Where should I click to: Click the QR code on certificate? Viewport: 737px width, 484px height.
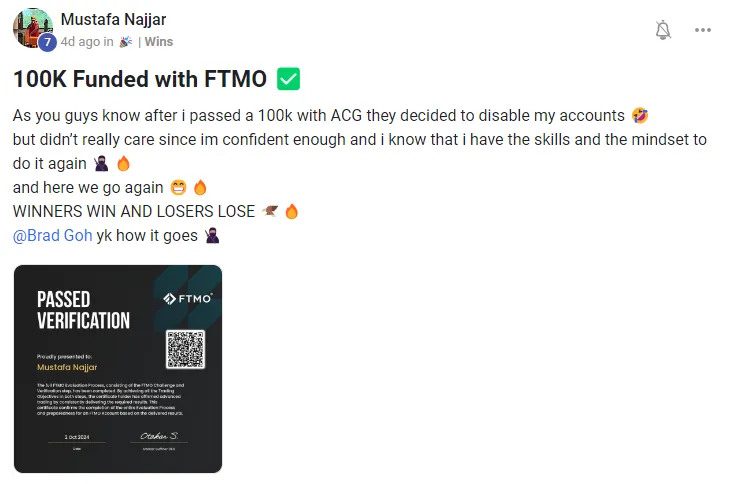tap(185, 349)
